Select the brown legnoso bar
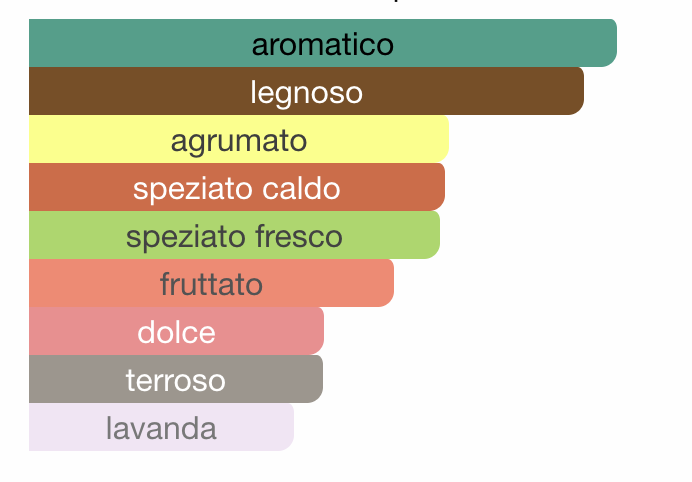 (306, 91)
